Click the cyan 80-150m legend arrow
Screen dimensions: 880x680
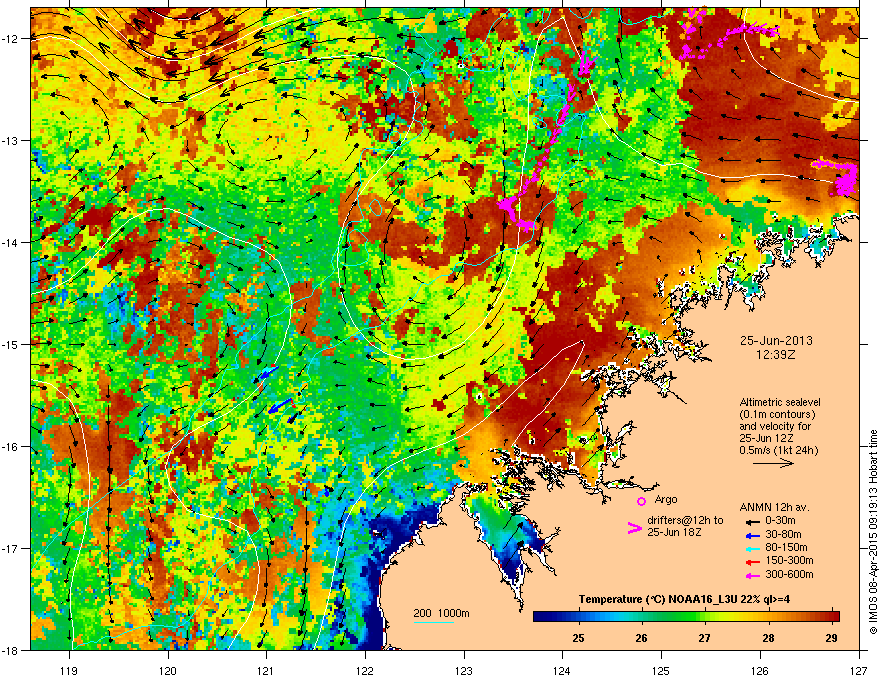(751, 548)
